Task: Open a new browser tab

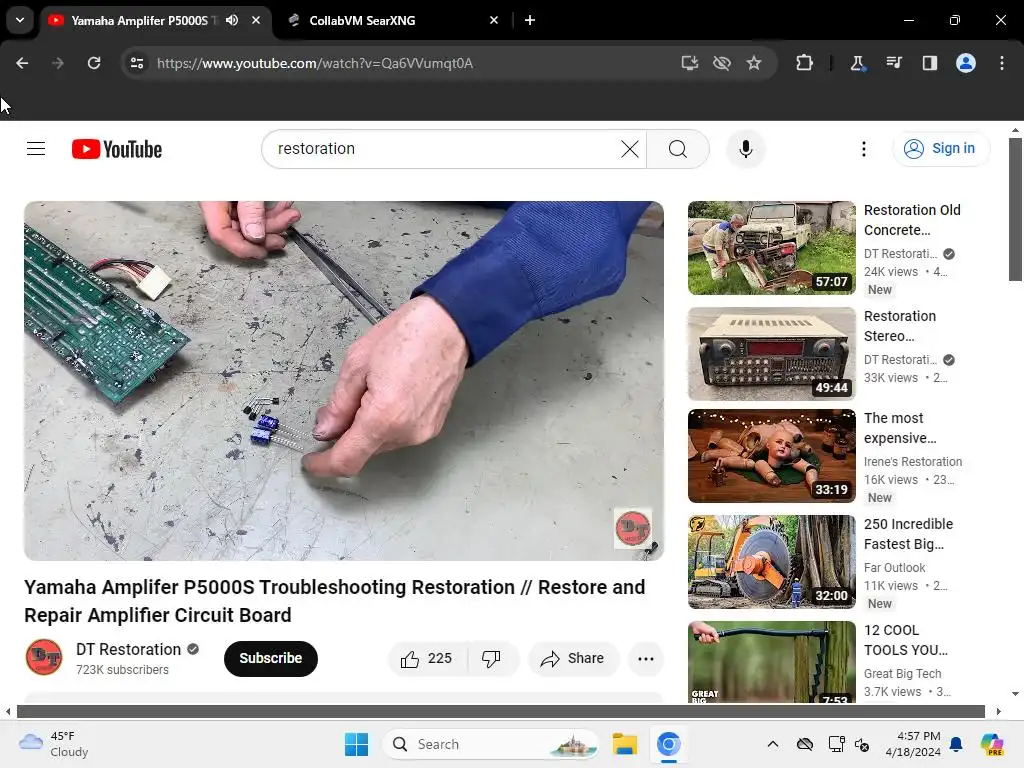Action: point(530,20)
